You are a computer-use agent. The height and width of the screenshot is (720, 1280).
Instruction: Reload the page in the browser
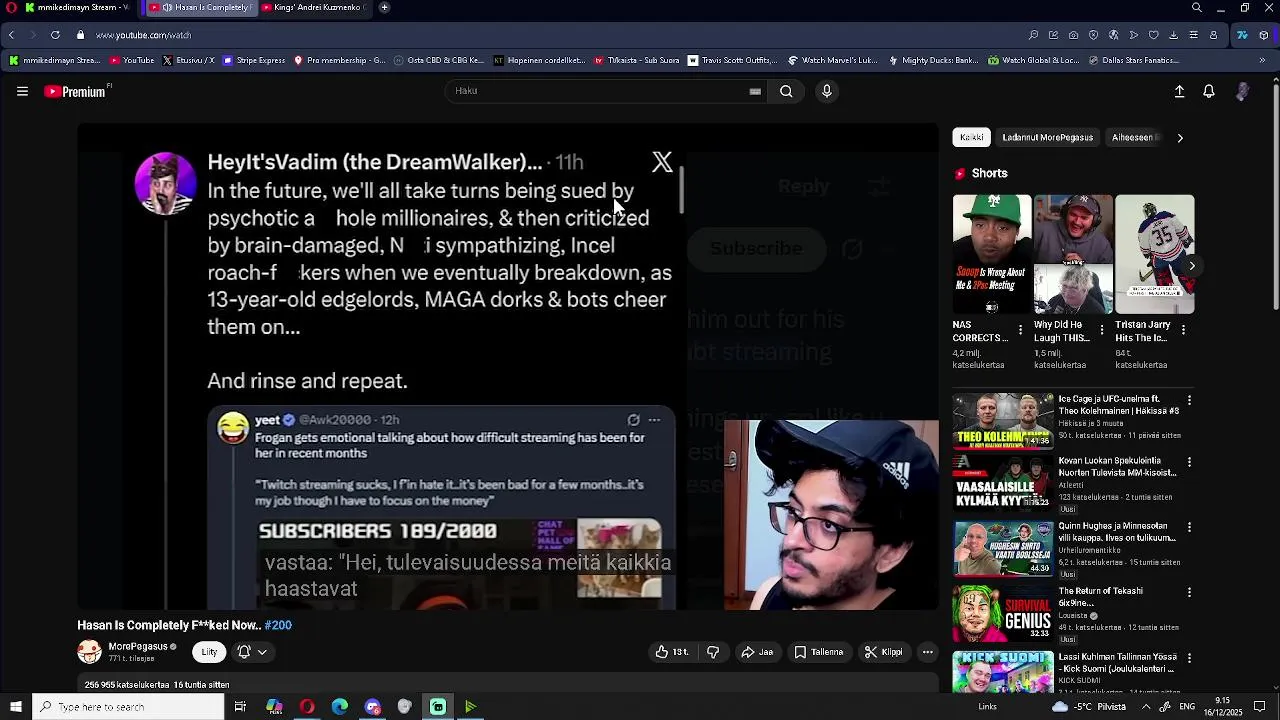[x=55, y=35]
